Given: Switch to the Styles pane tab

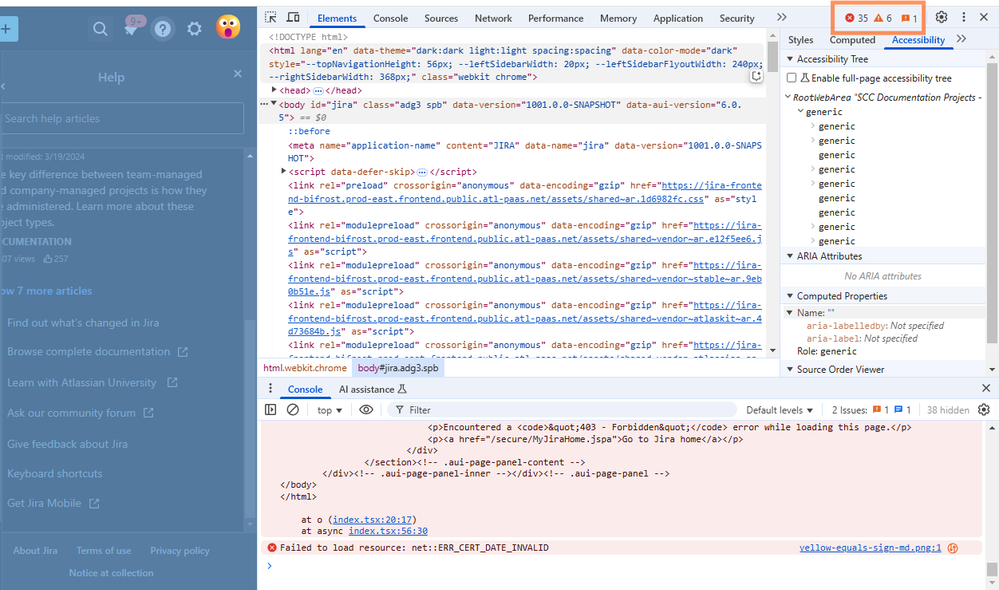Looking at the screenshot, I should [801, 40].
